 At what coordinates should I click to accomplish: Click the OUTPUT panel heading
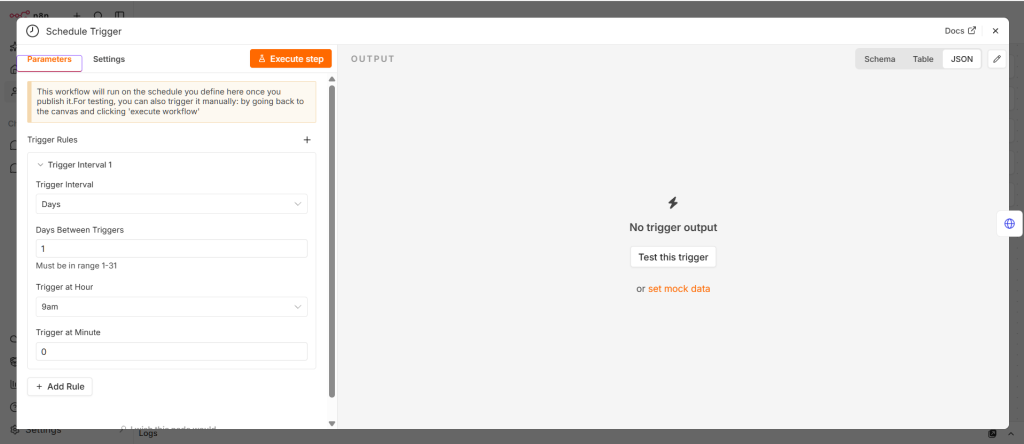pos(373,59)
